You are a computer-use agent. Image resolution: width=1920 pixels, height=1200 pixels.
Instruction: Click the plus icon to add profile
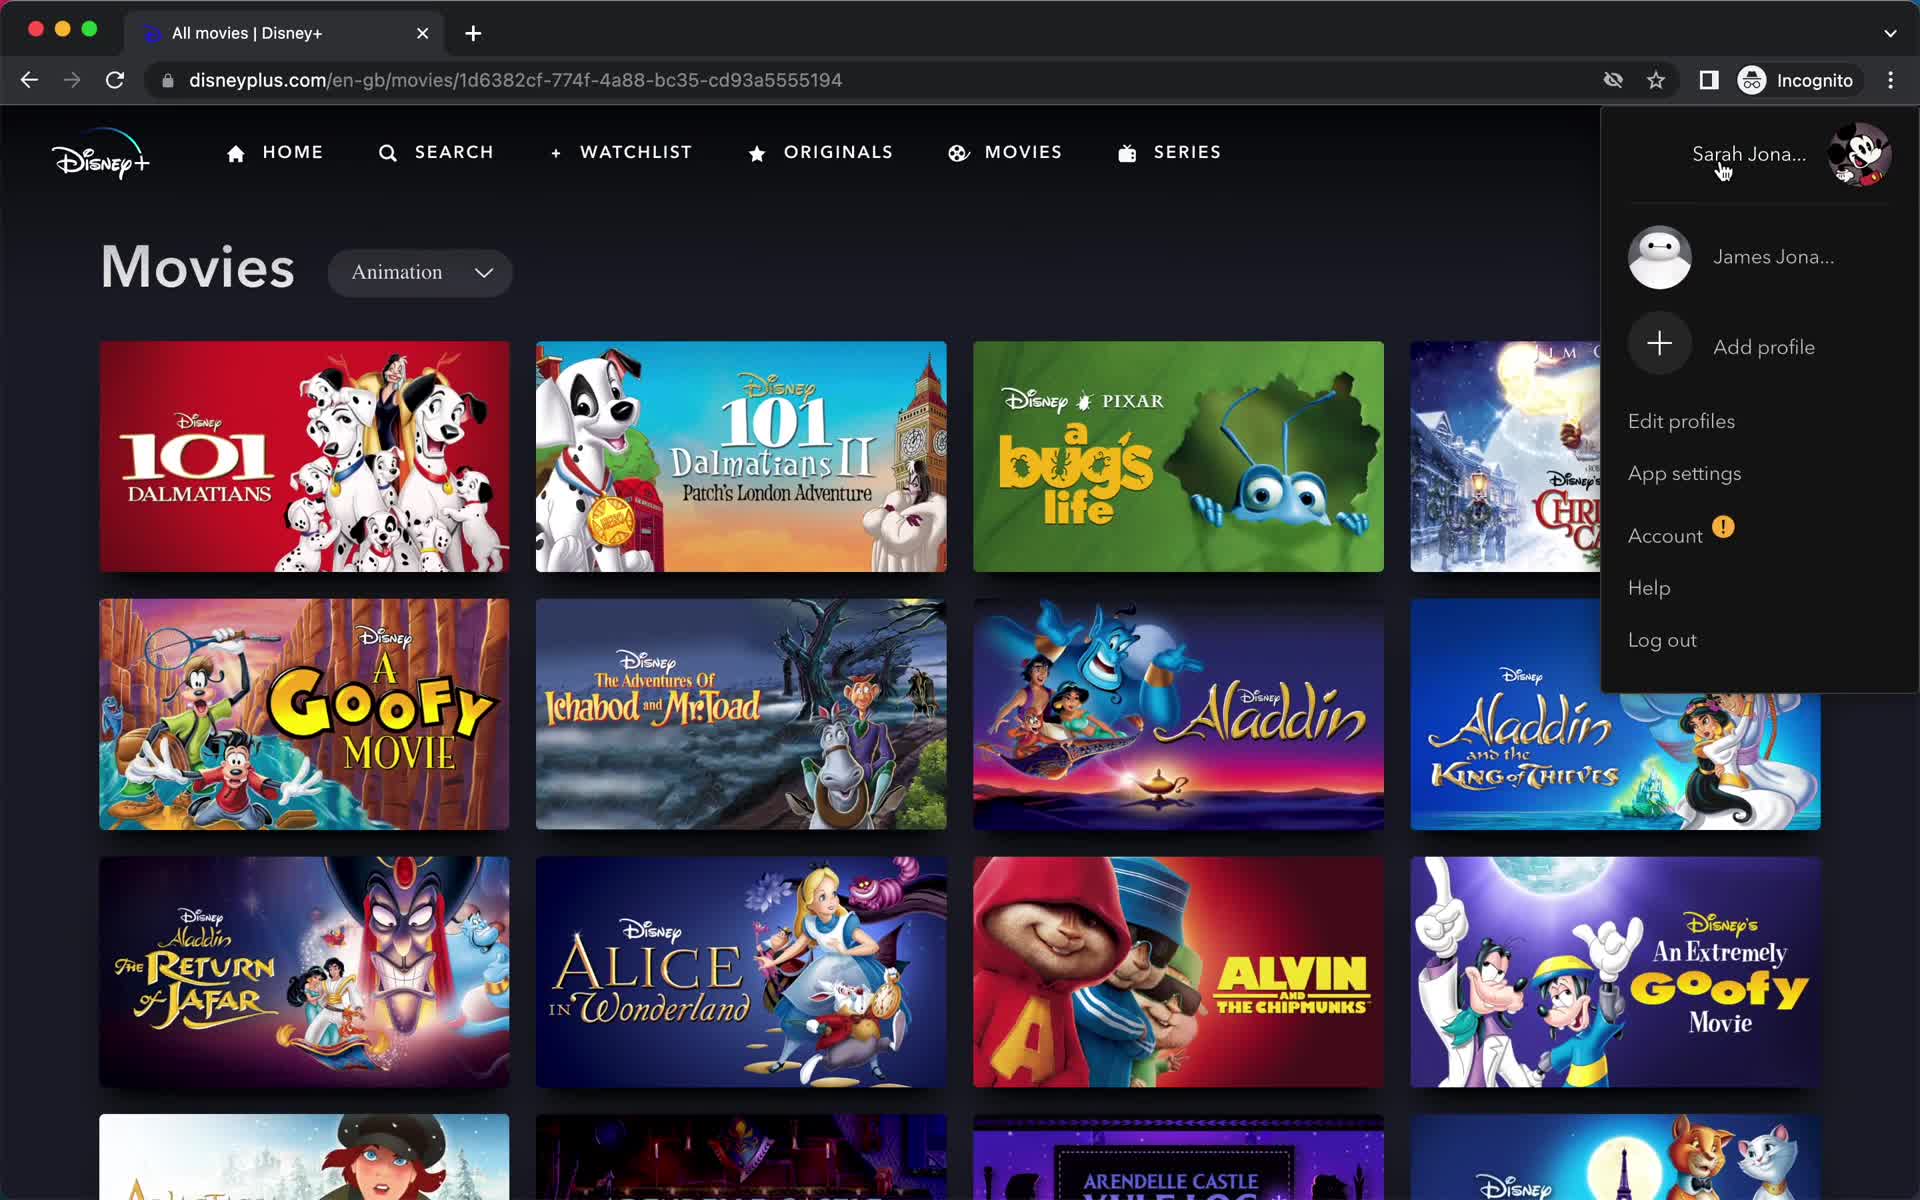pos(1659,344)
